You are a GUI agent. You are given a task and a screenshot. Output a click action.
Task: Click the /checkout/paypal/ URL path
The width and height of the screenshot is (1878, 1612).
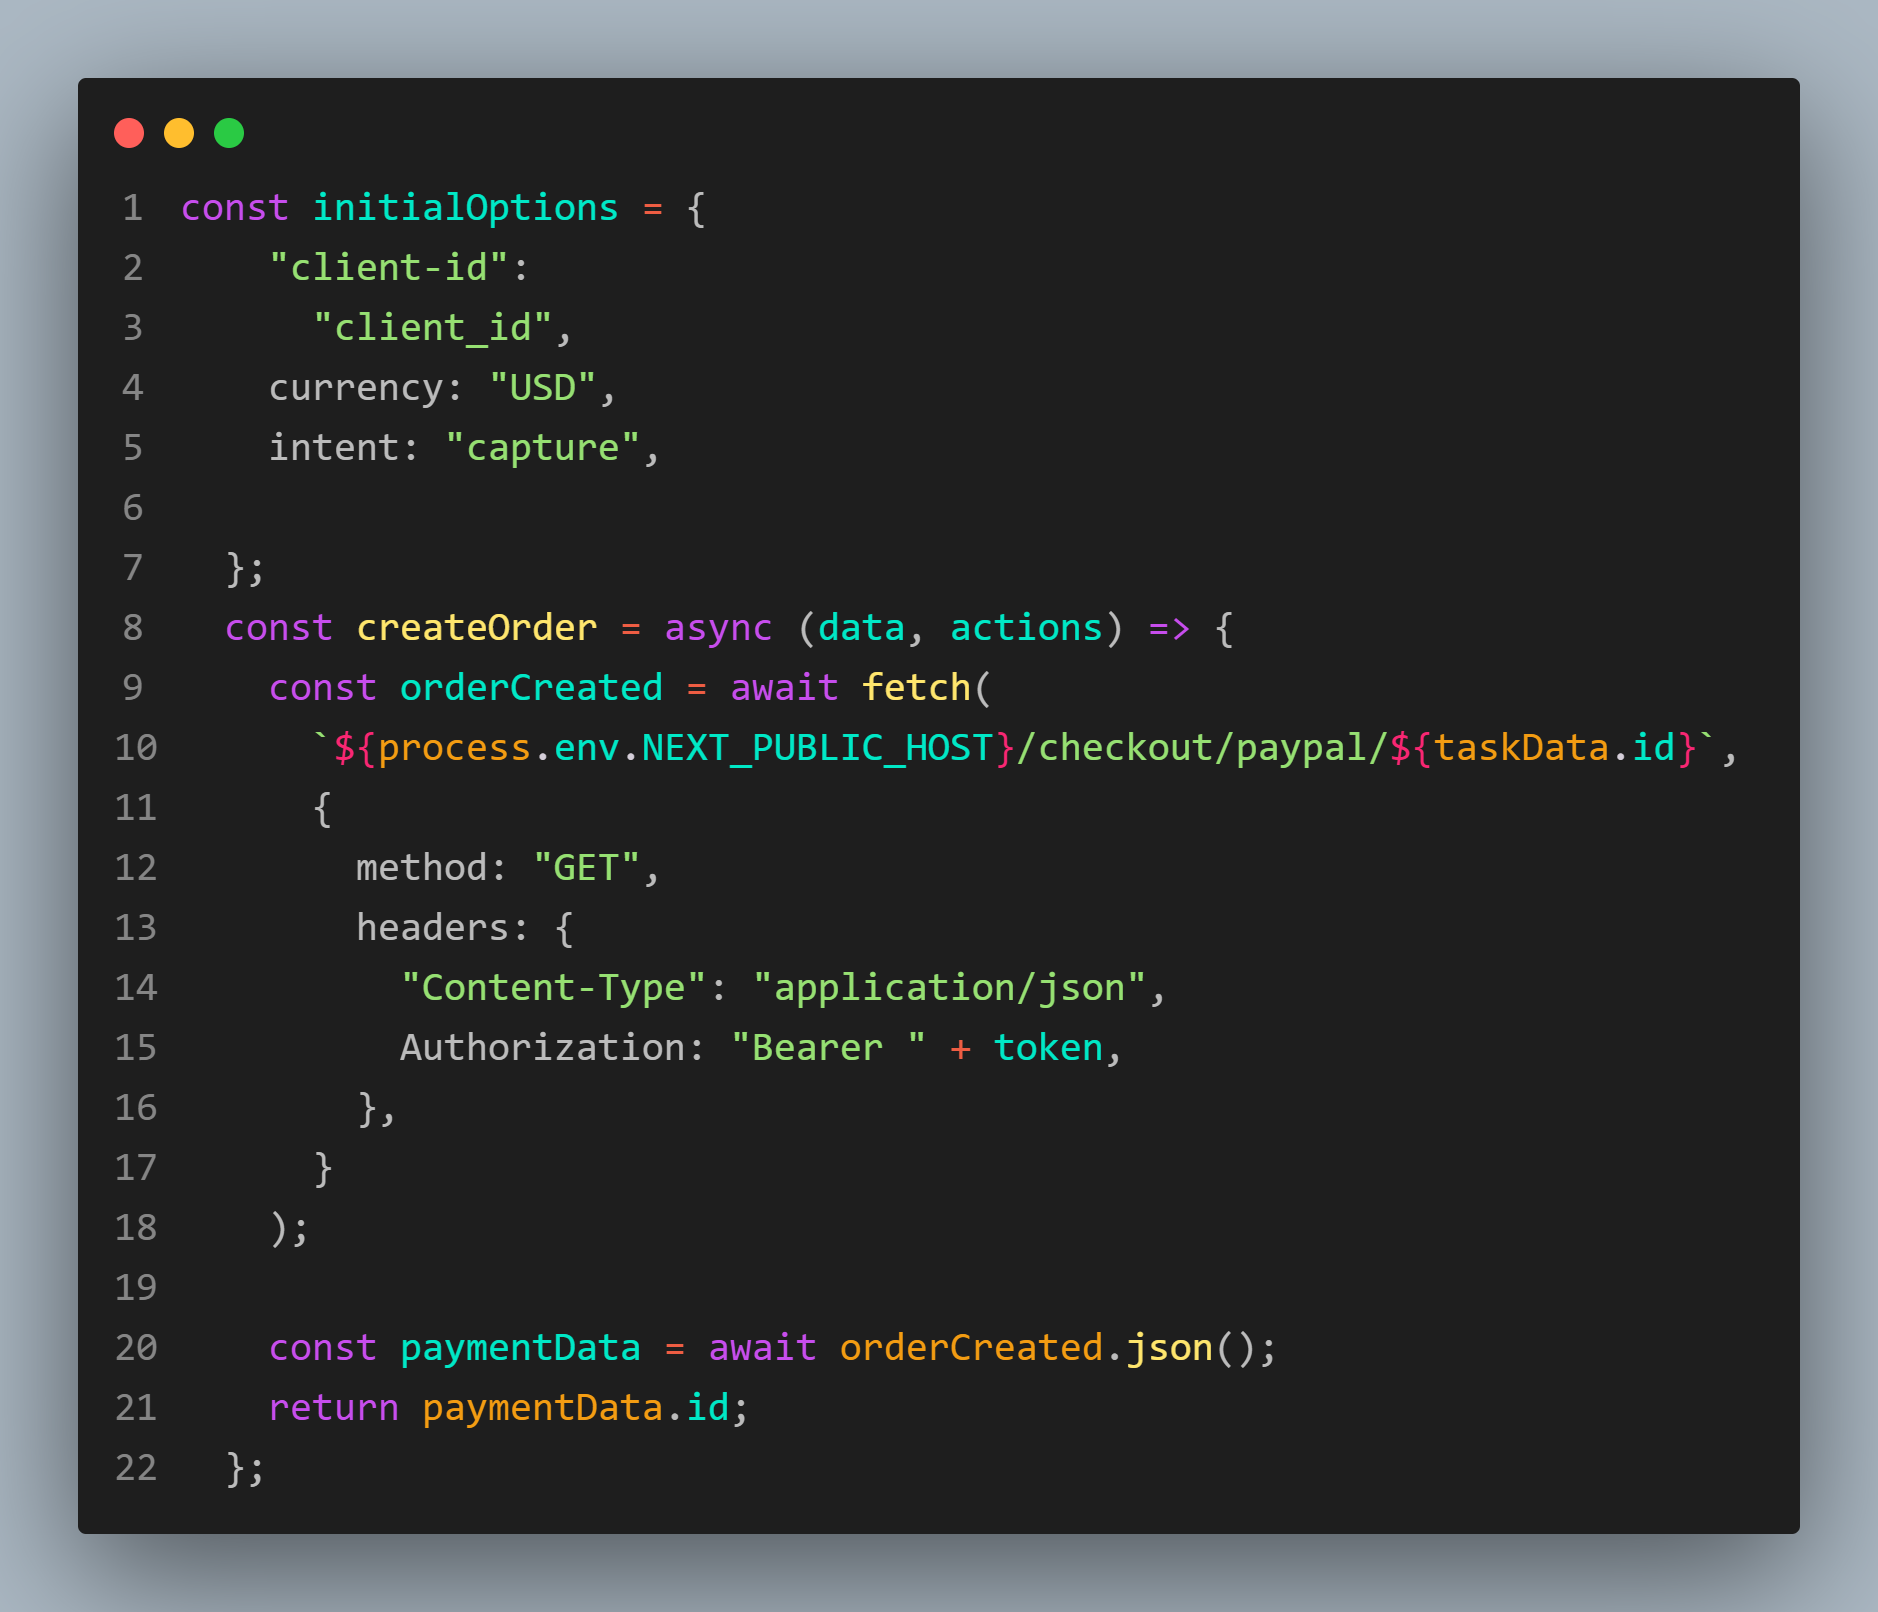[x=1202, y=748]
